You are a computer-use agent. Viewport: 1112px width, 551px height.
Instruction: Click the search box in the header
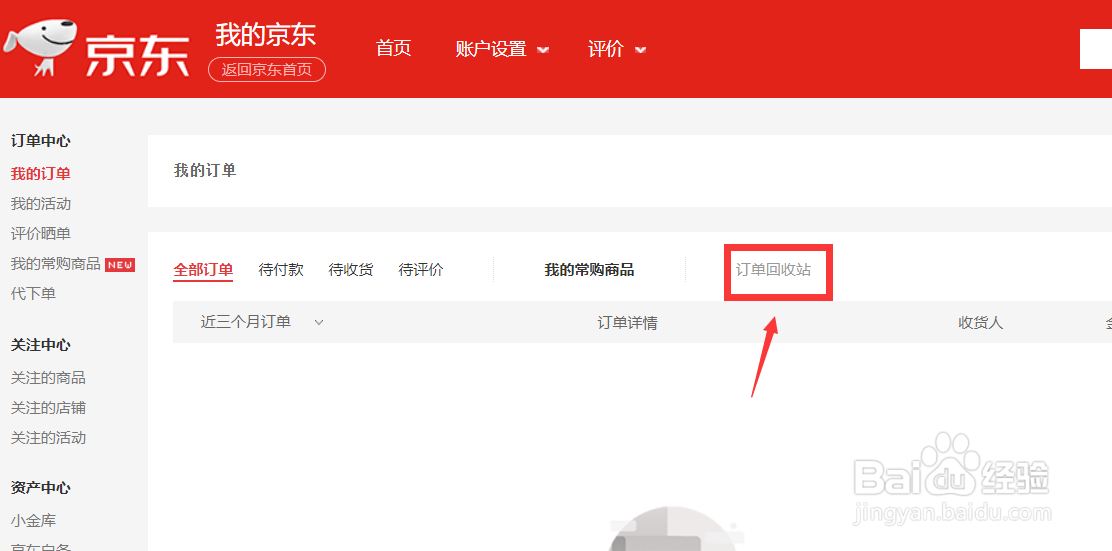[1096, 49]
